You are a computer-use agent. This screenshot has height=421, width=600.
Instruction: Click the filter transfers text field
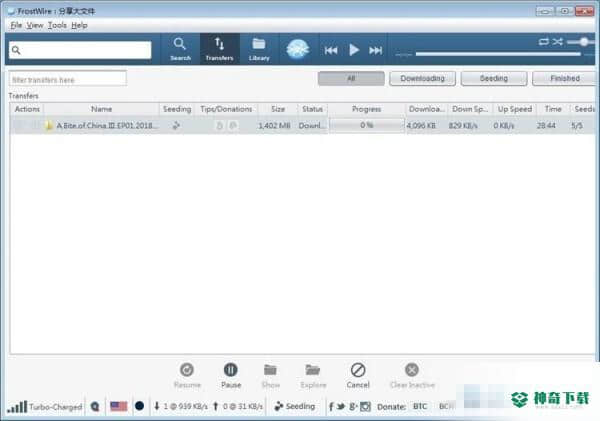pos(68,79)
